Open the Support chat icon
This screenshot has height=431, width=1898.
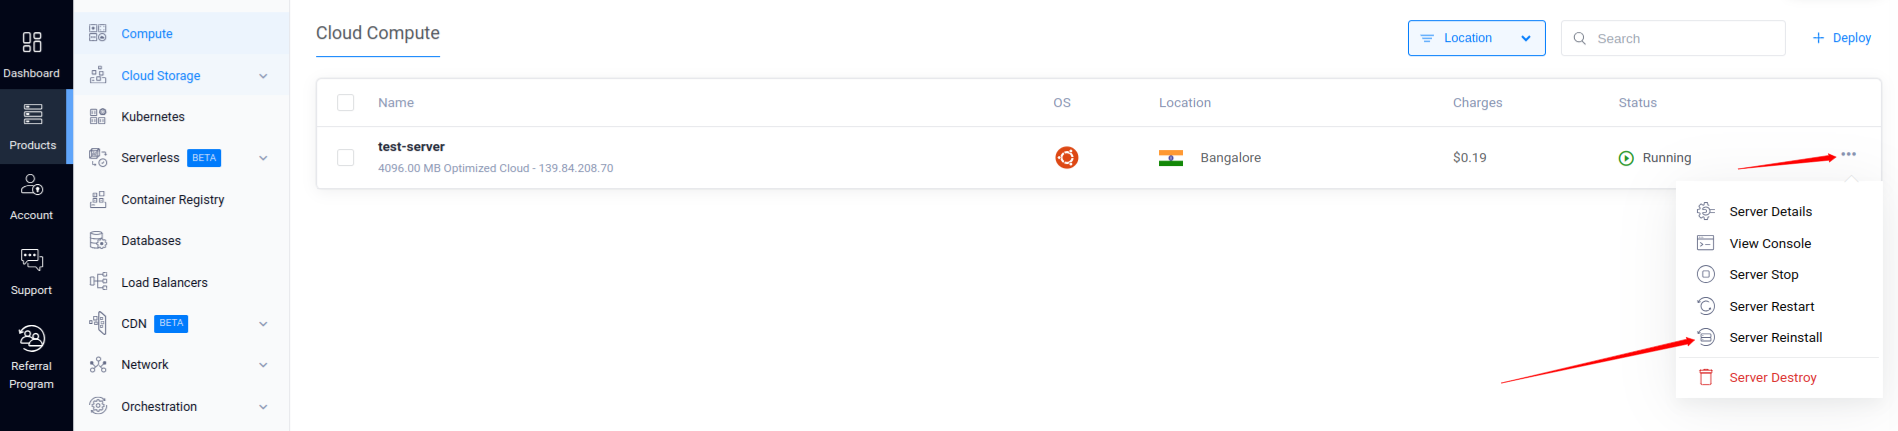point(32,260)
